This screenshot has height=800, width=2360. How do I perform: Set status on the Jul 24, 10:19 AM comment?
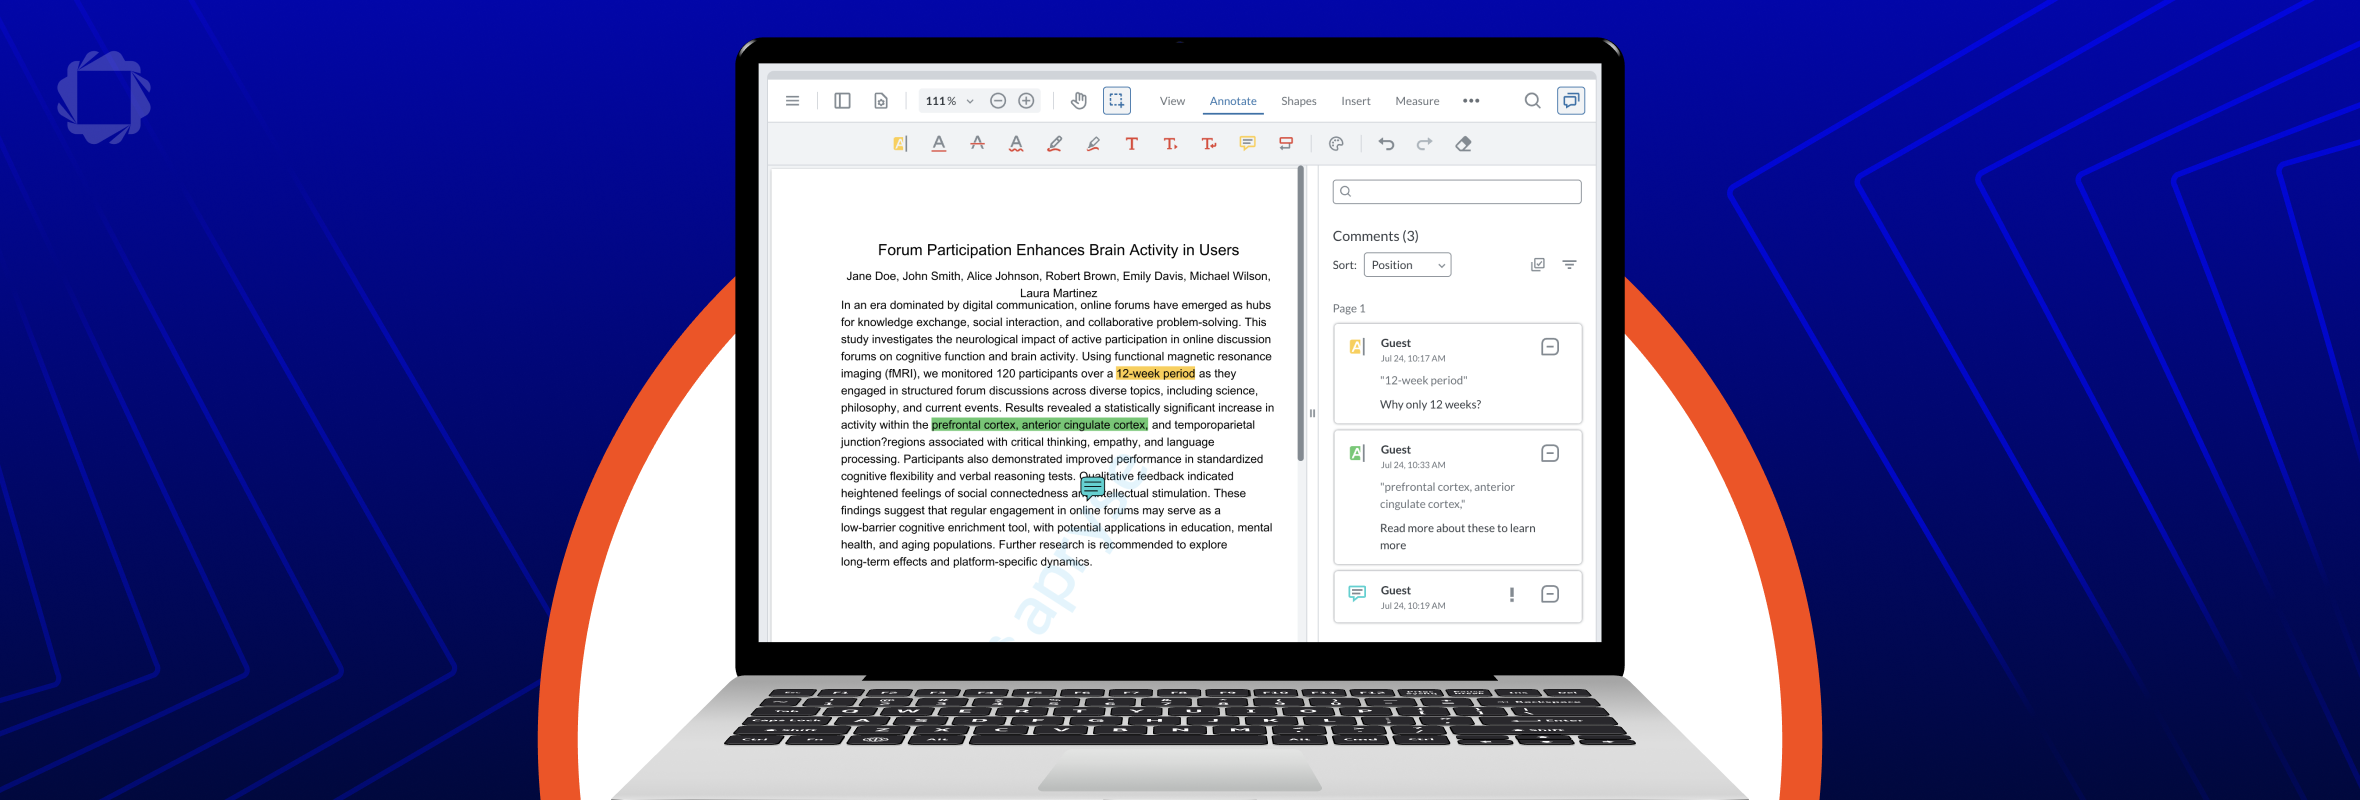click(1550, 594)
